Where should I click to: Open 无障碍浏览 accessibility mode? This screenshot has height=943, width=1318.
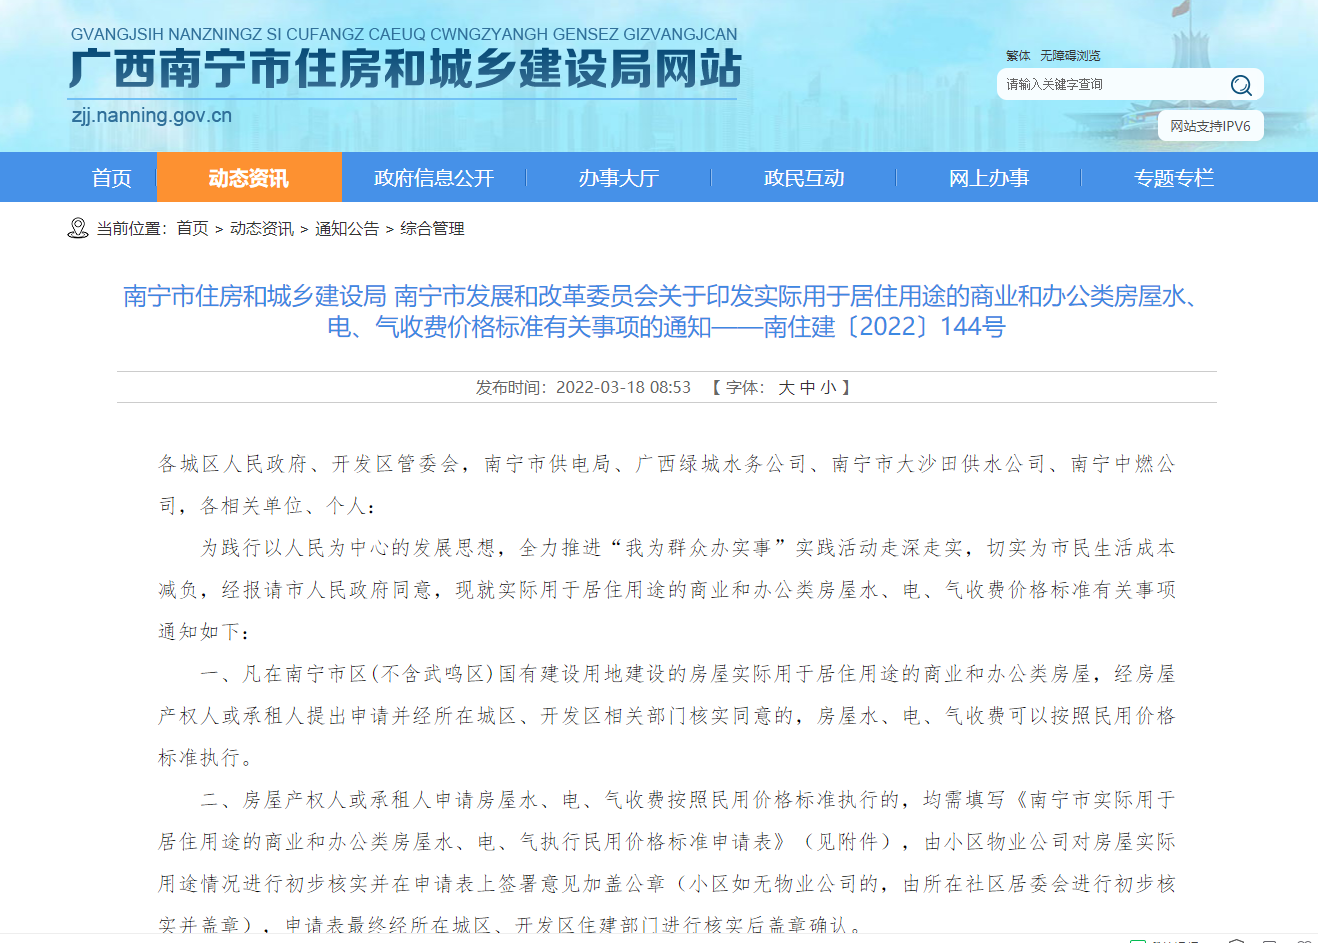[x=1070, y=56]
